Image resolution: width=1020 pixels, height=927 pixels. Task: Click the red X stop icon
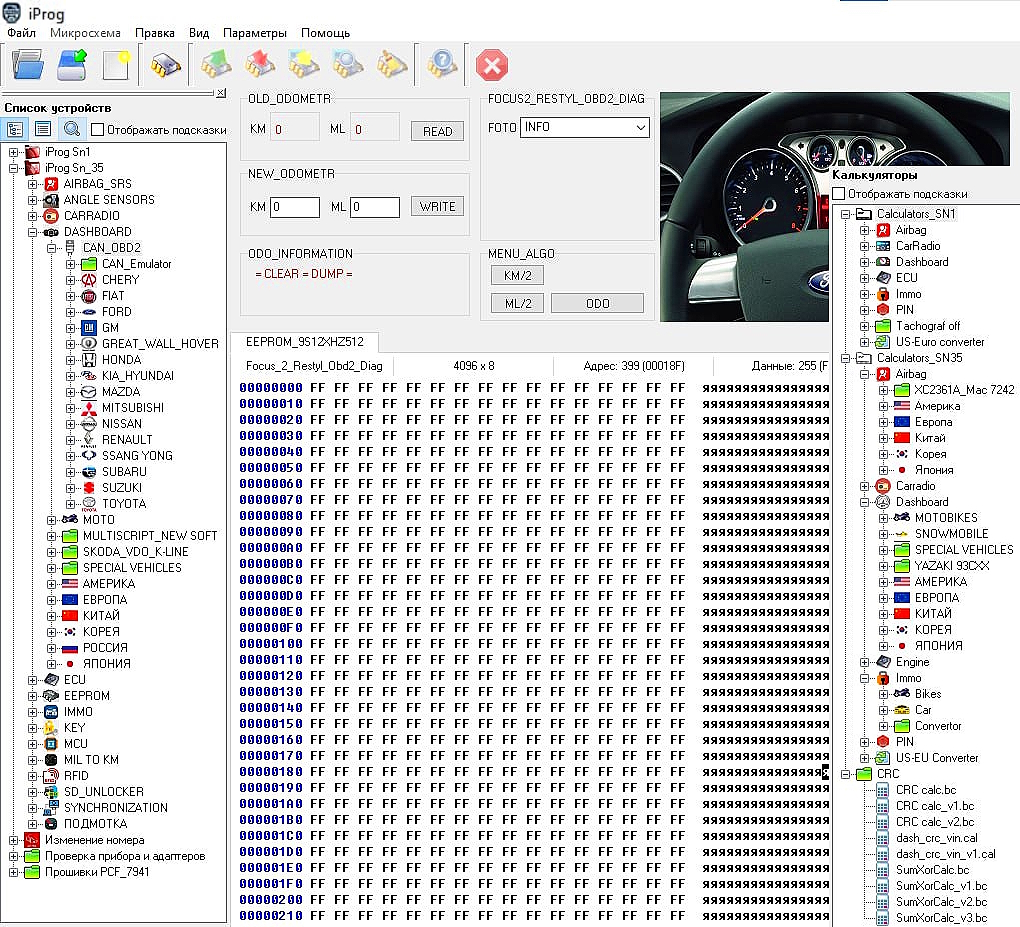(x=492, y=66)
